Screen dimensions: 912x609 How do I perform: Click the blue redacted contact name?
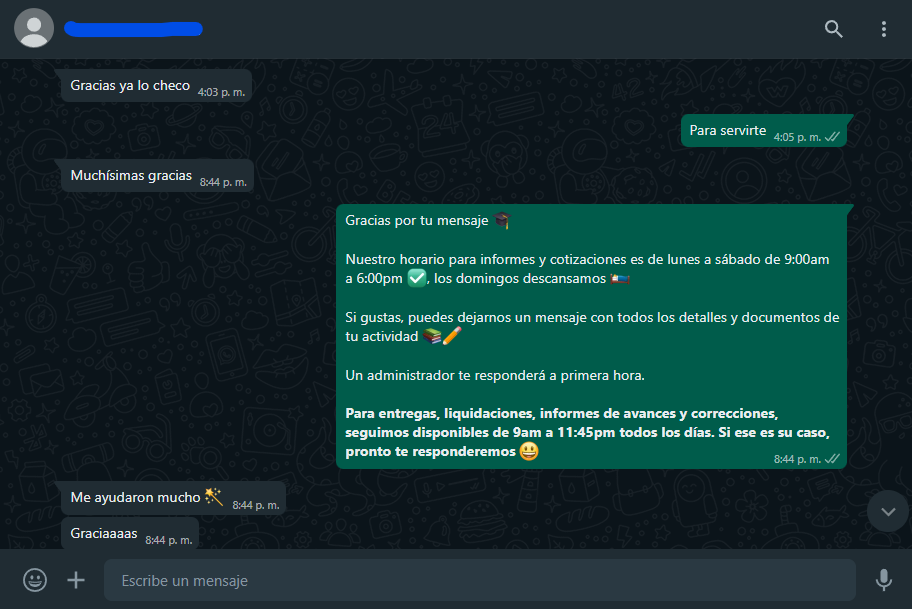[133, 29]
